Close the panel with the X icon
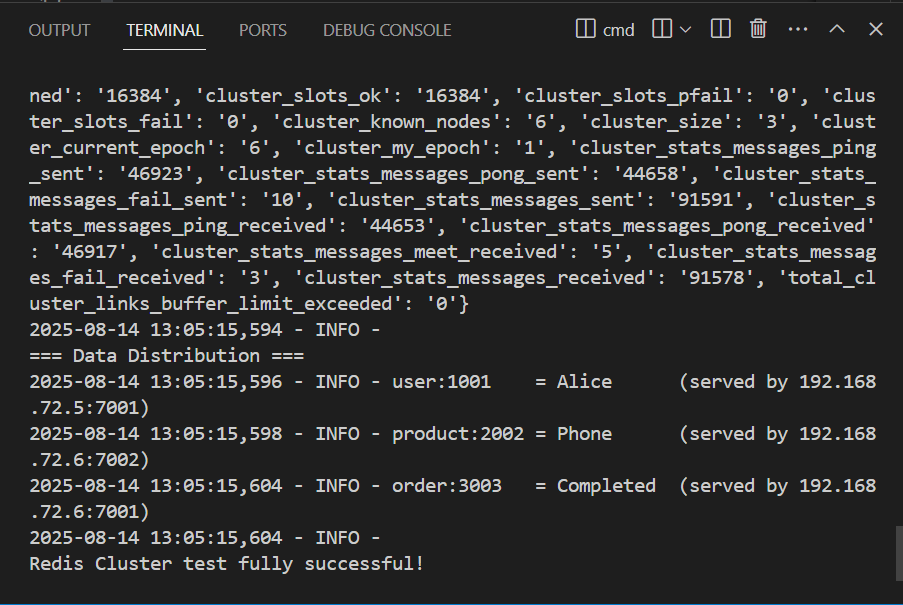Screen dimensions: 903x605 point(875,29)
